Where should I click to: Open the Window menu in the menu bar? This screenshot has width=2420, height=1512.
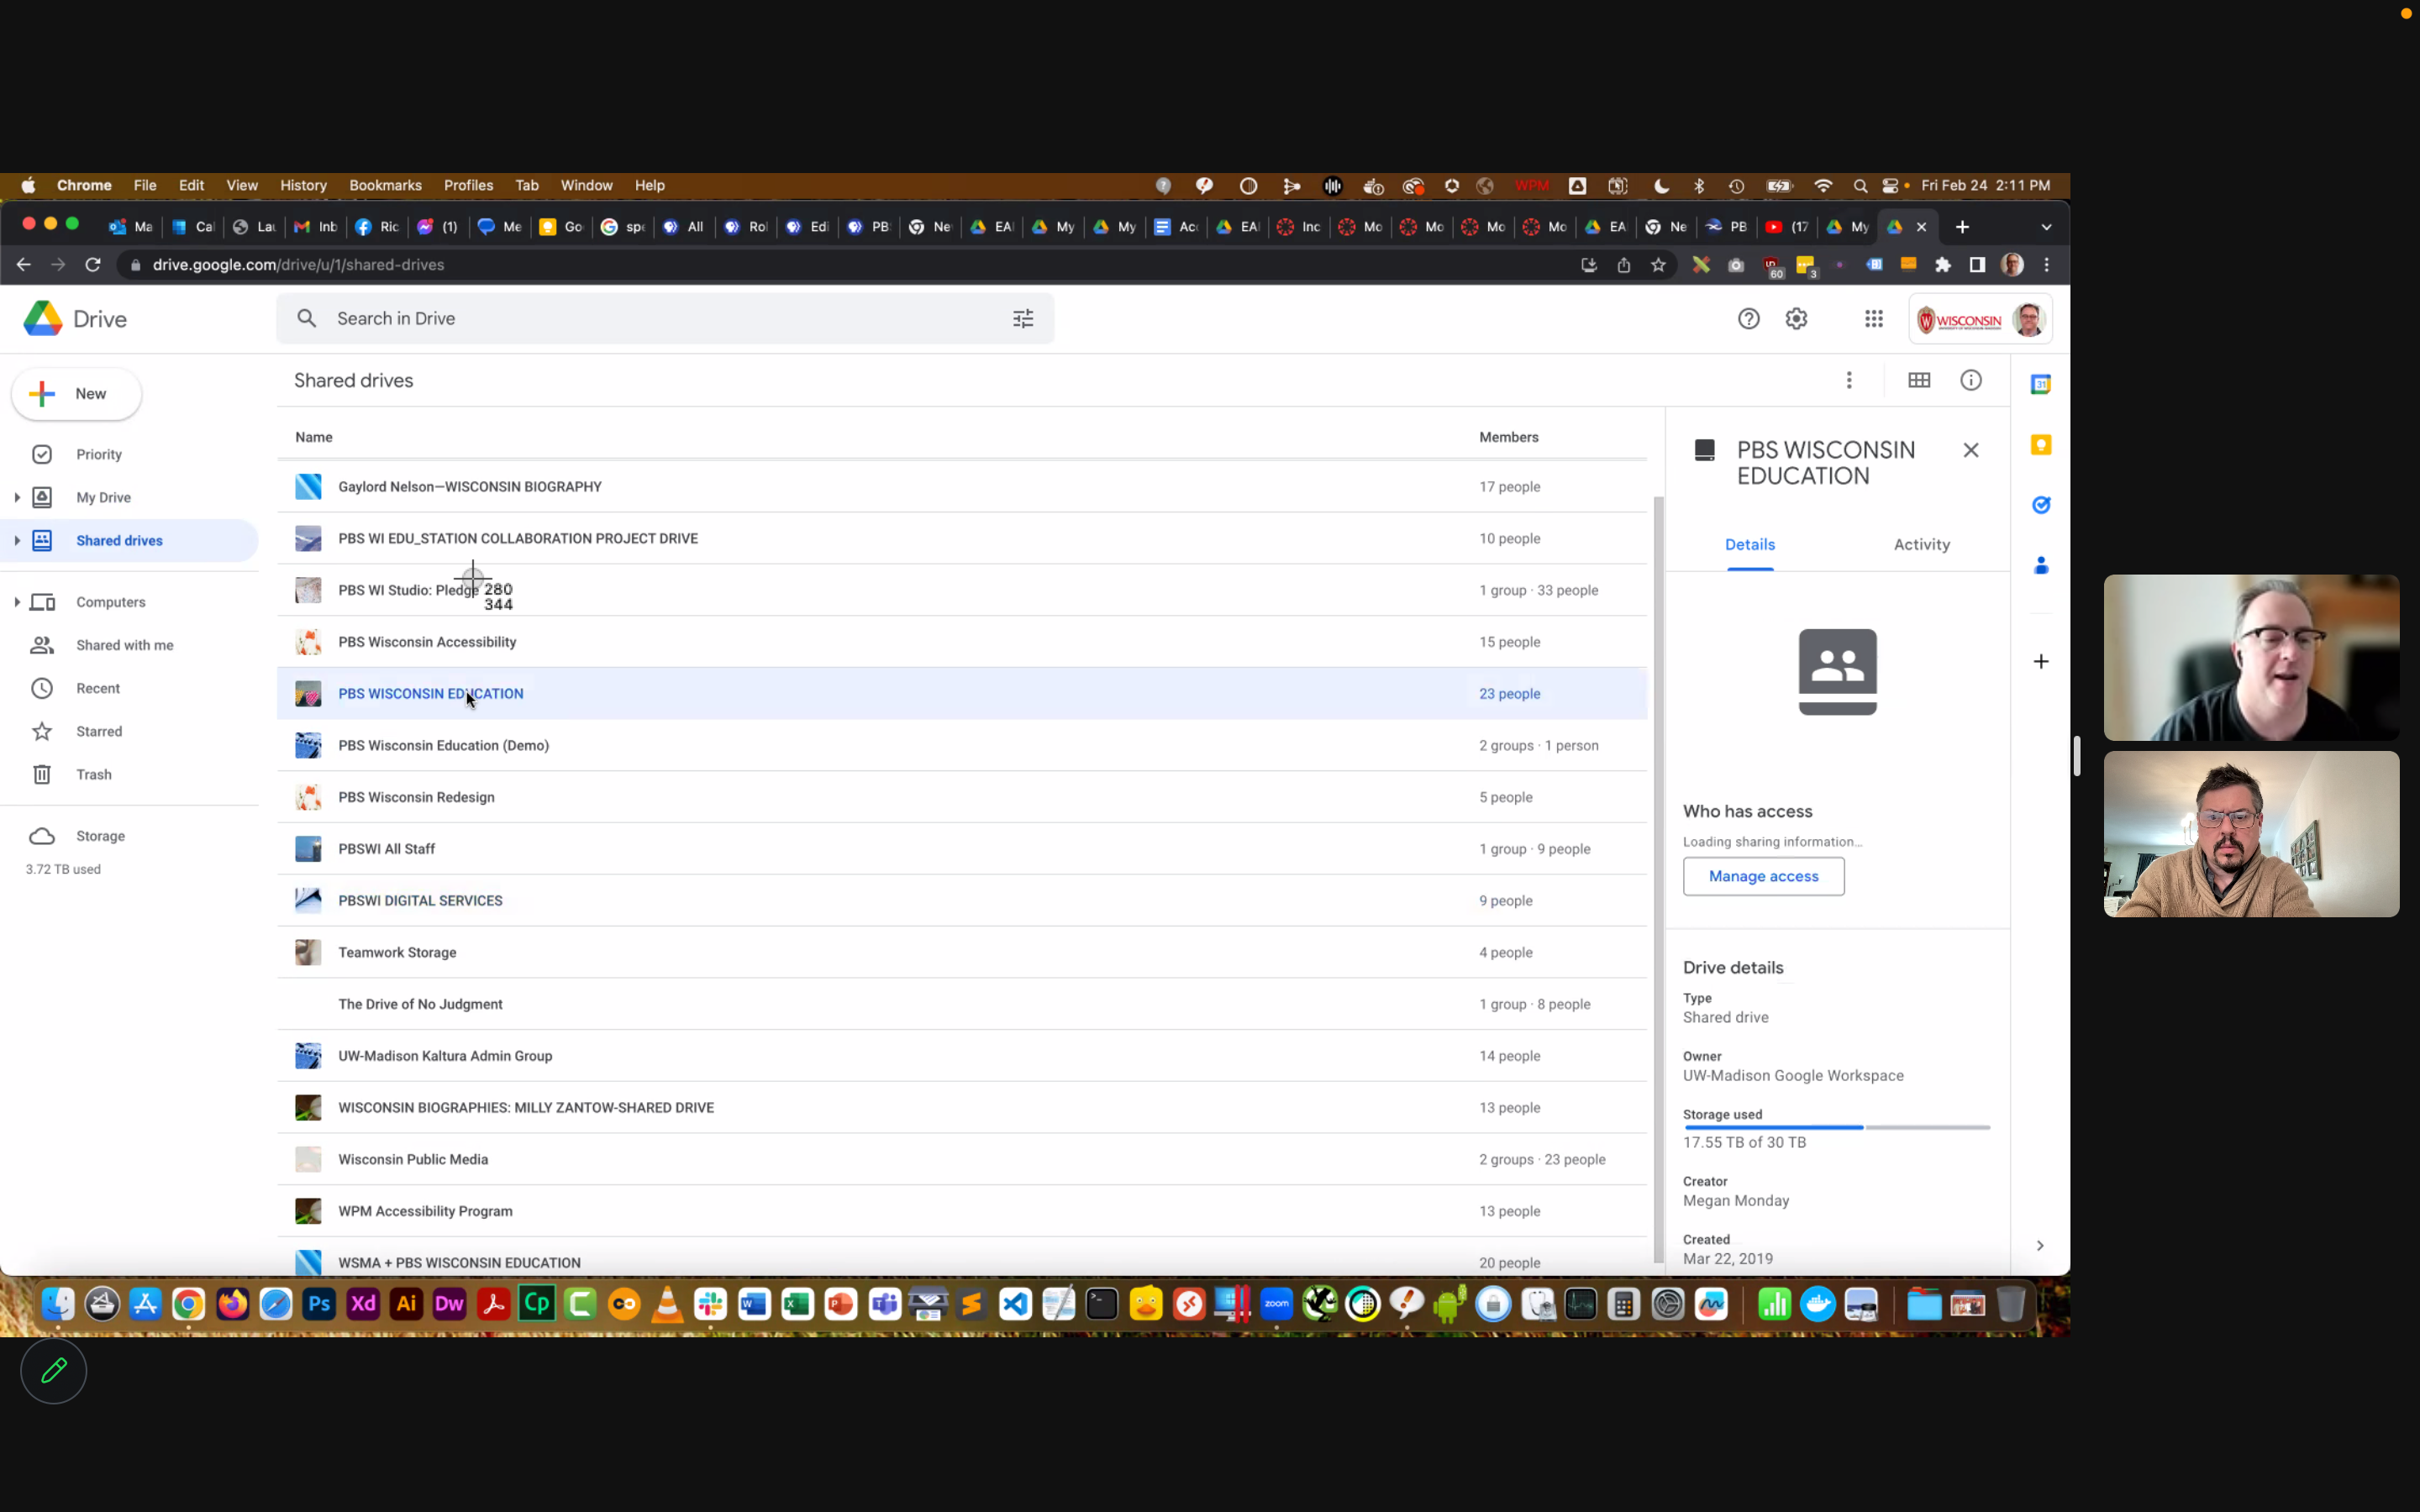tap(586, 185)
